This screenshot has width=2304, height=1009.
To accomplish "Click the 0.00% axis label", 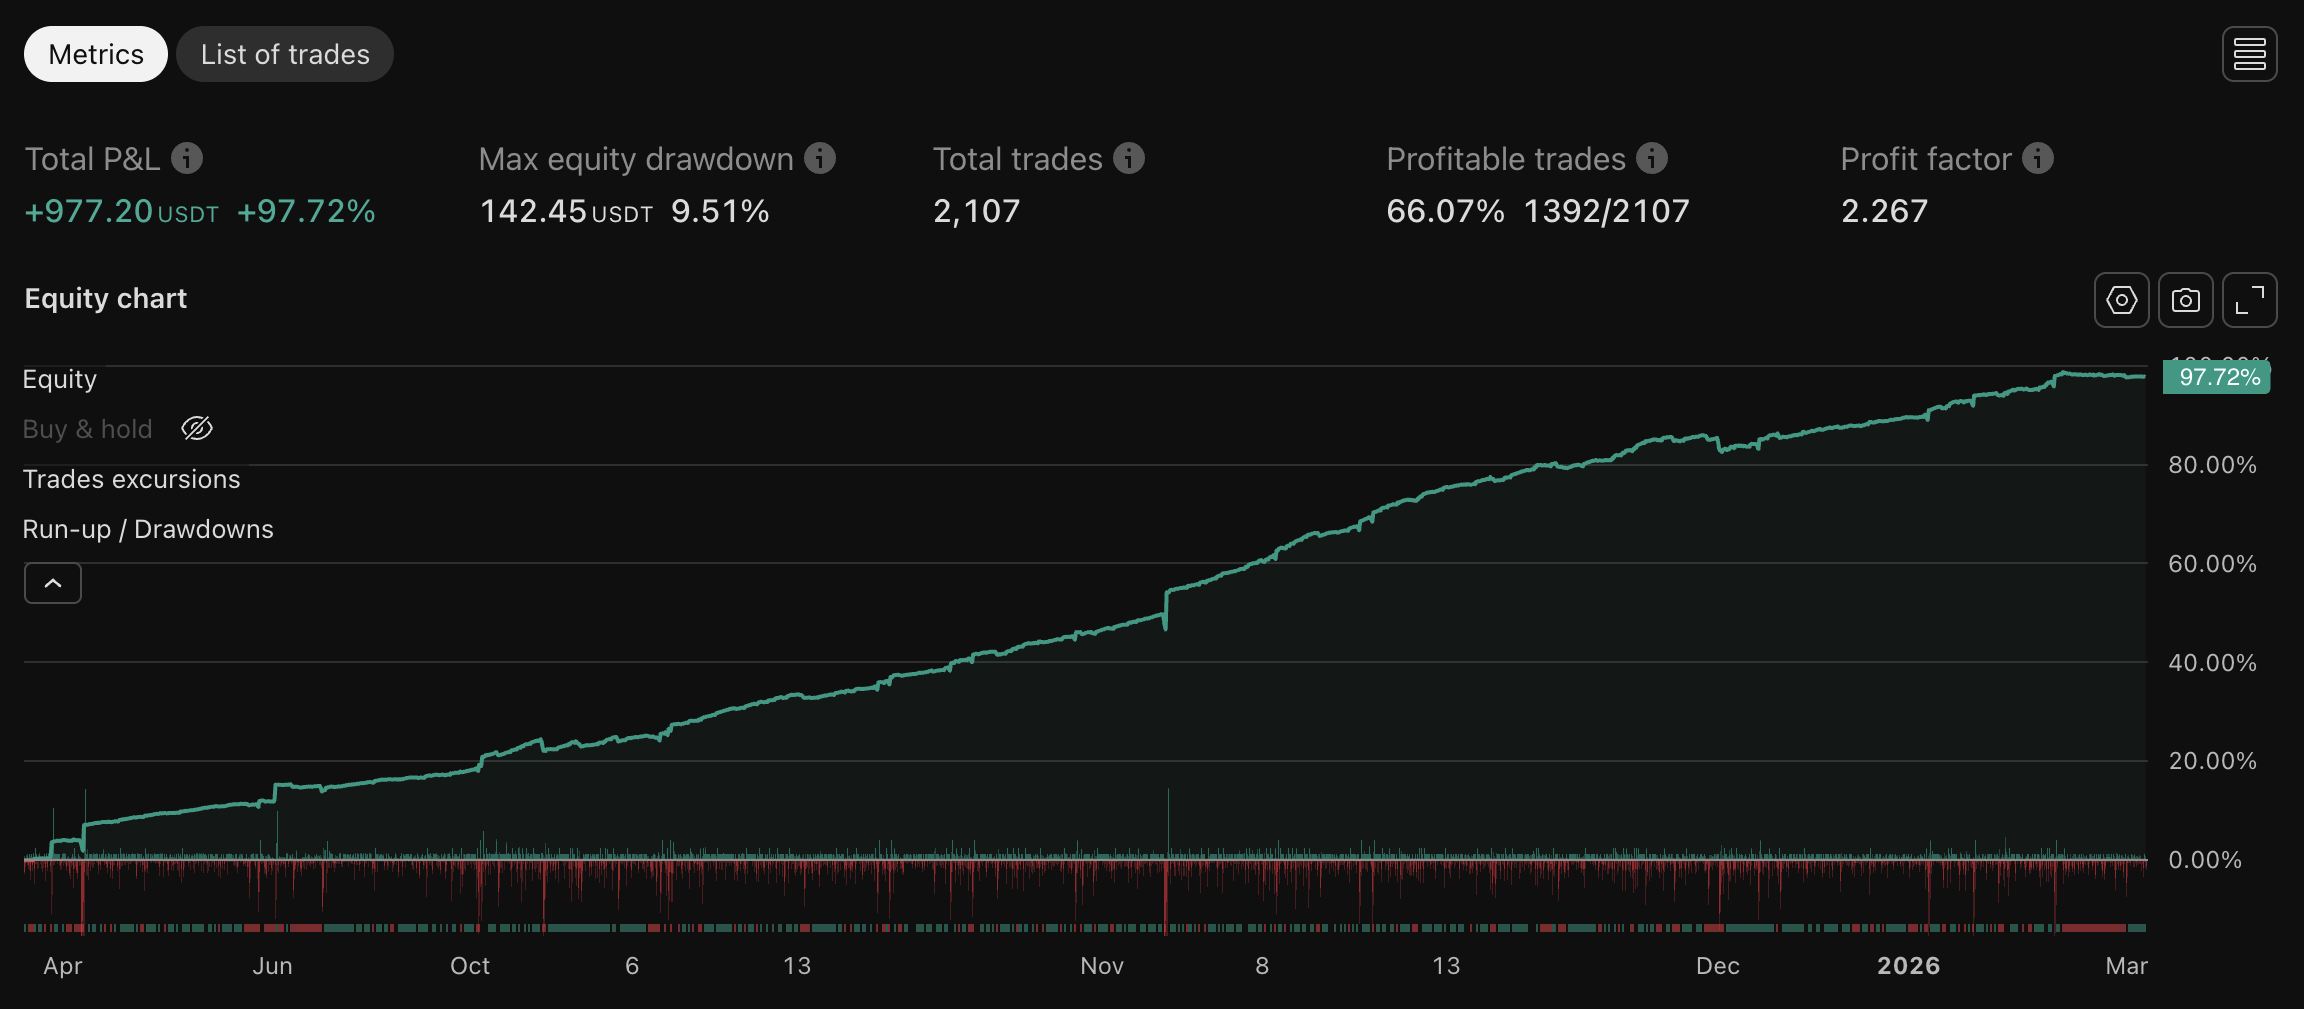I will (2205, 860).
